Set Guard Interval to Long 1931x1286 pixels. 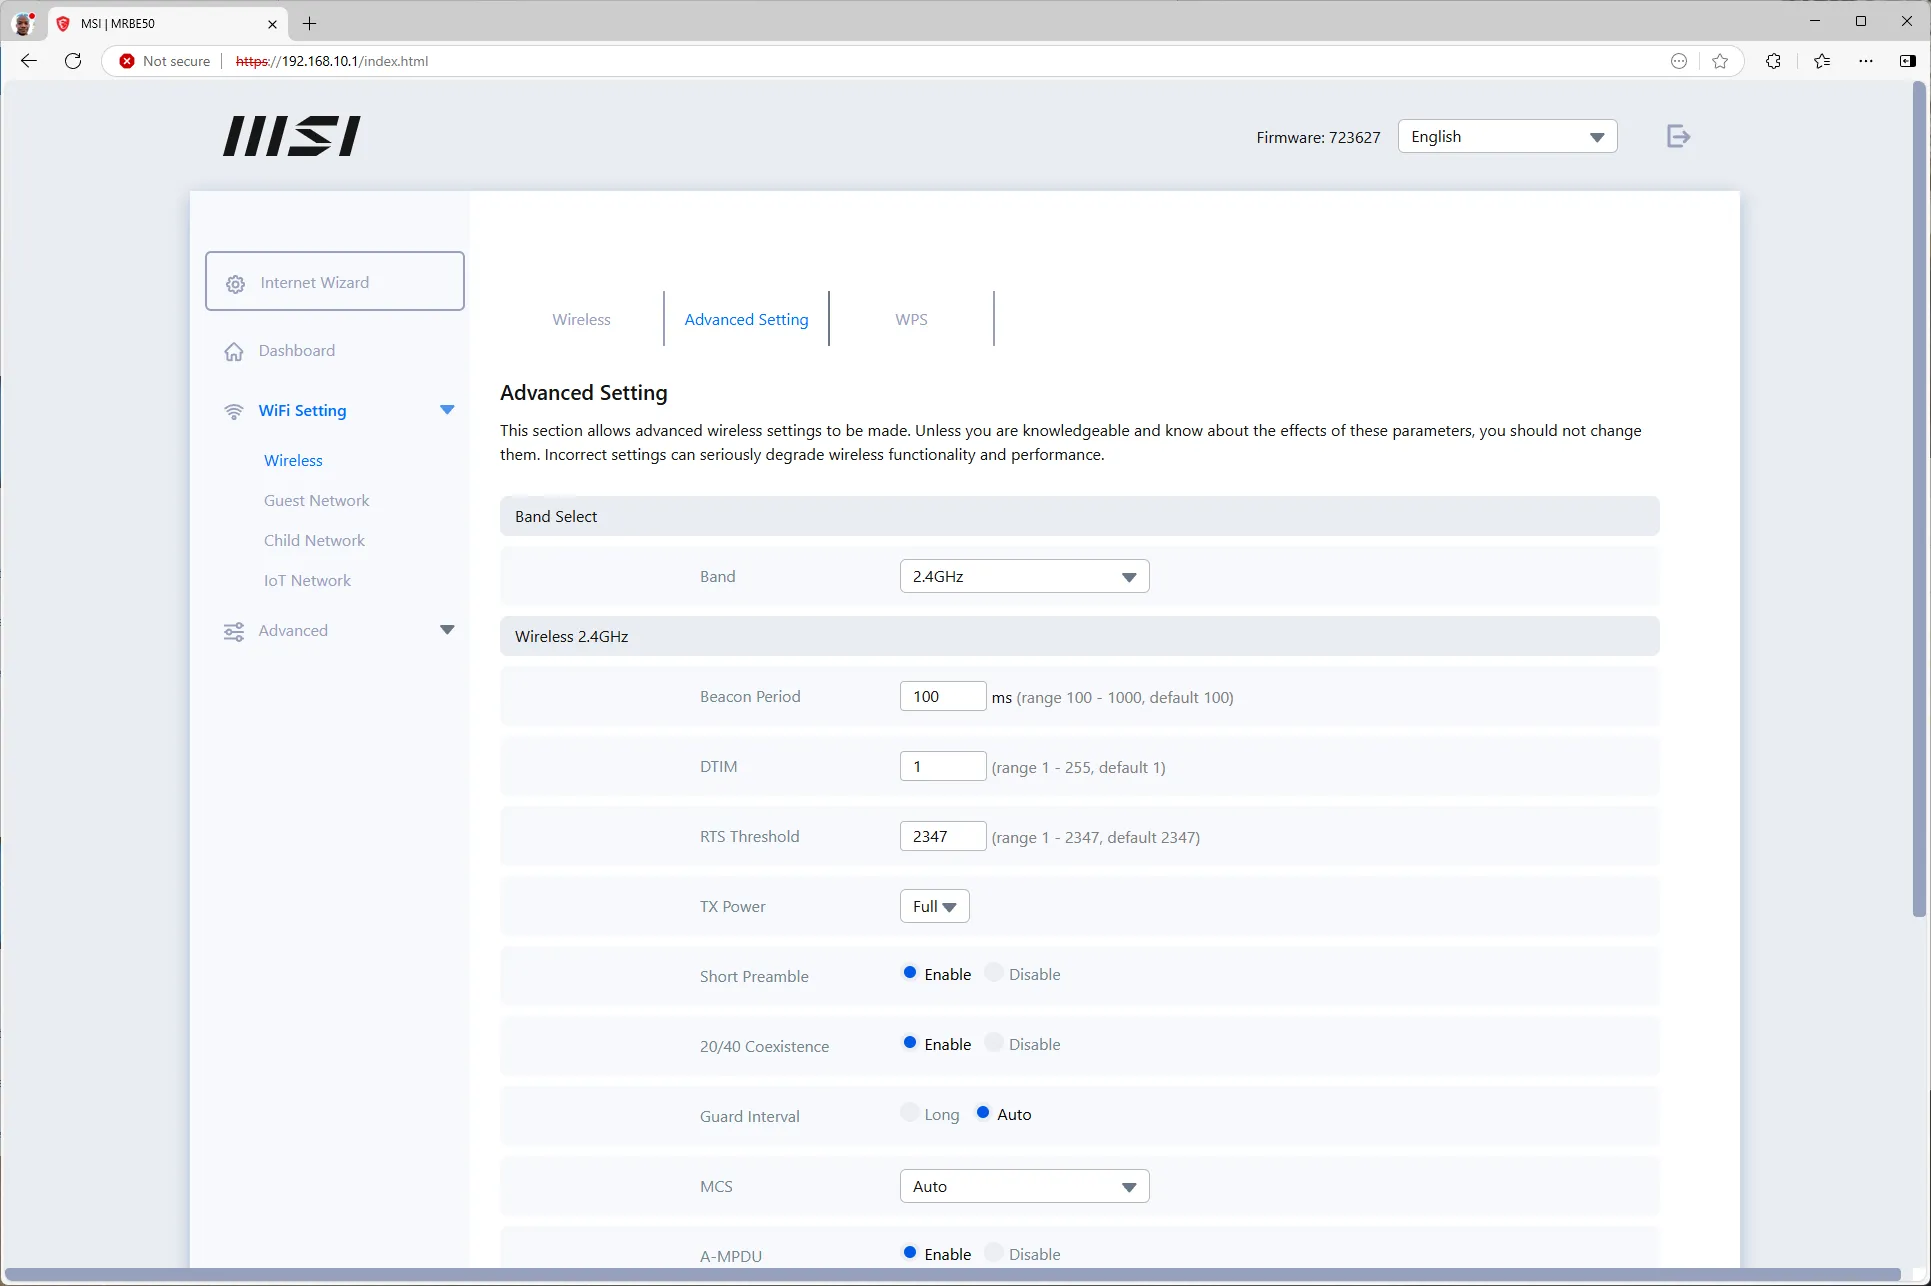[909, 1113]
